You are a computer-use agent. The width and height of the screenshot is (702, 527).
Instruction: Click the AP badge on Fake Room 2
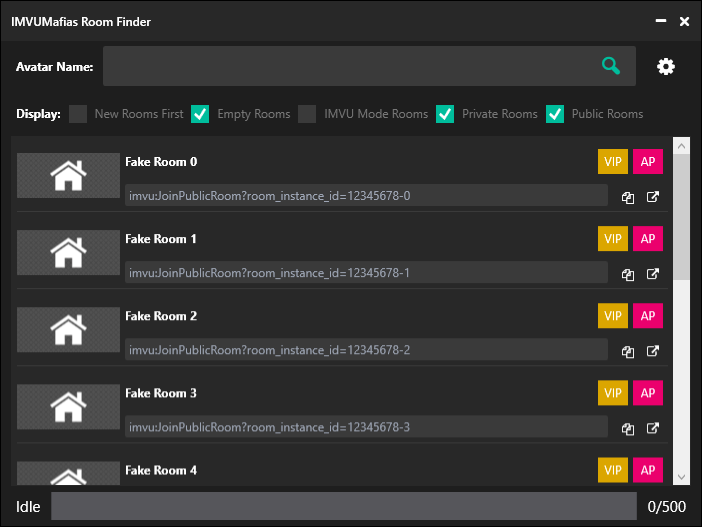(648, 316)
